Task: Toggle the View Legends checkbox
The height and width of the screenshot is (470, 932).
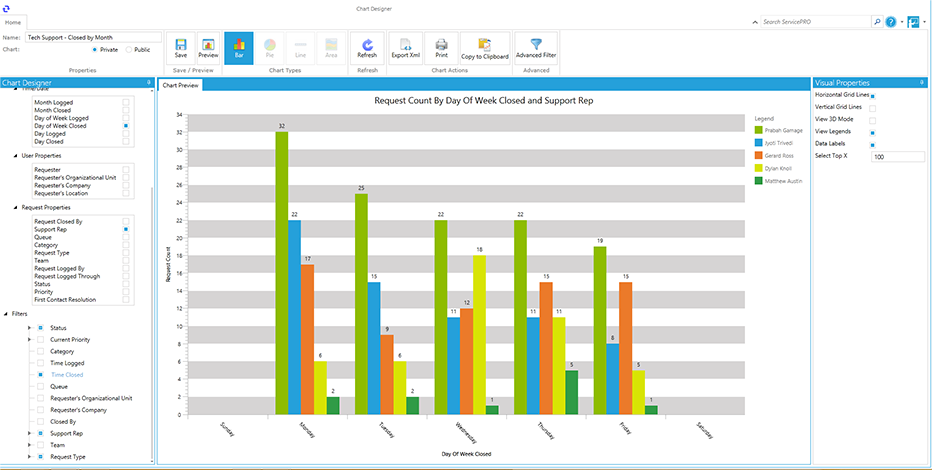Action: [x=873, y=133]
